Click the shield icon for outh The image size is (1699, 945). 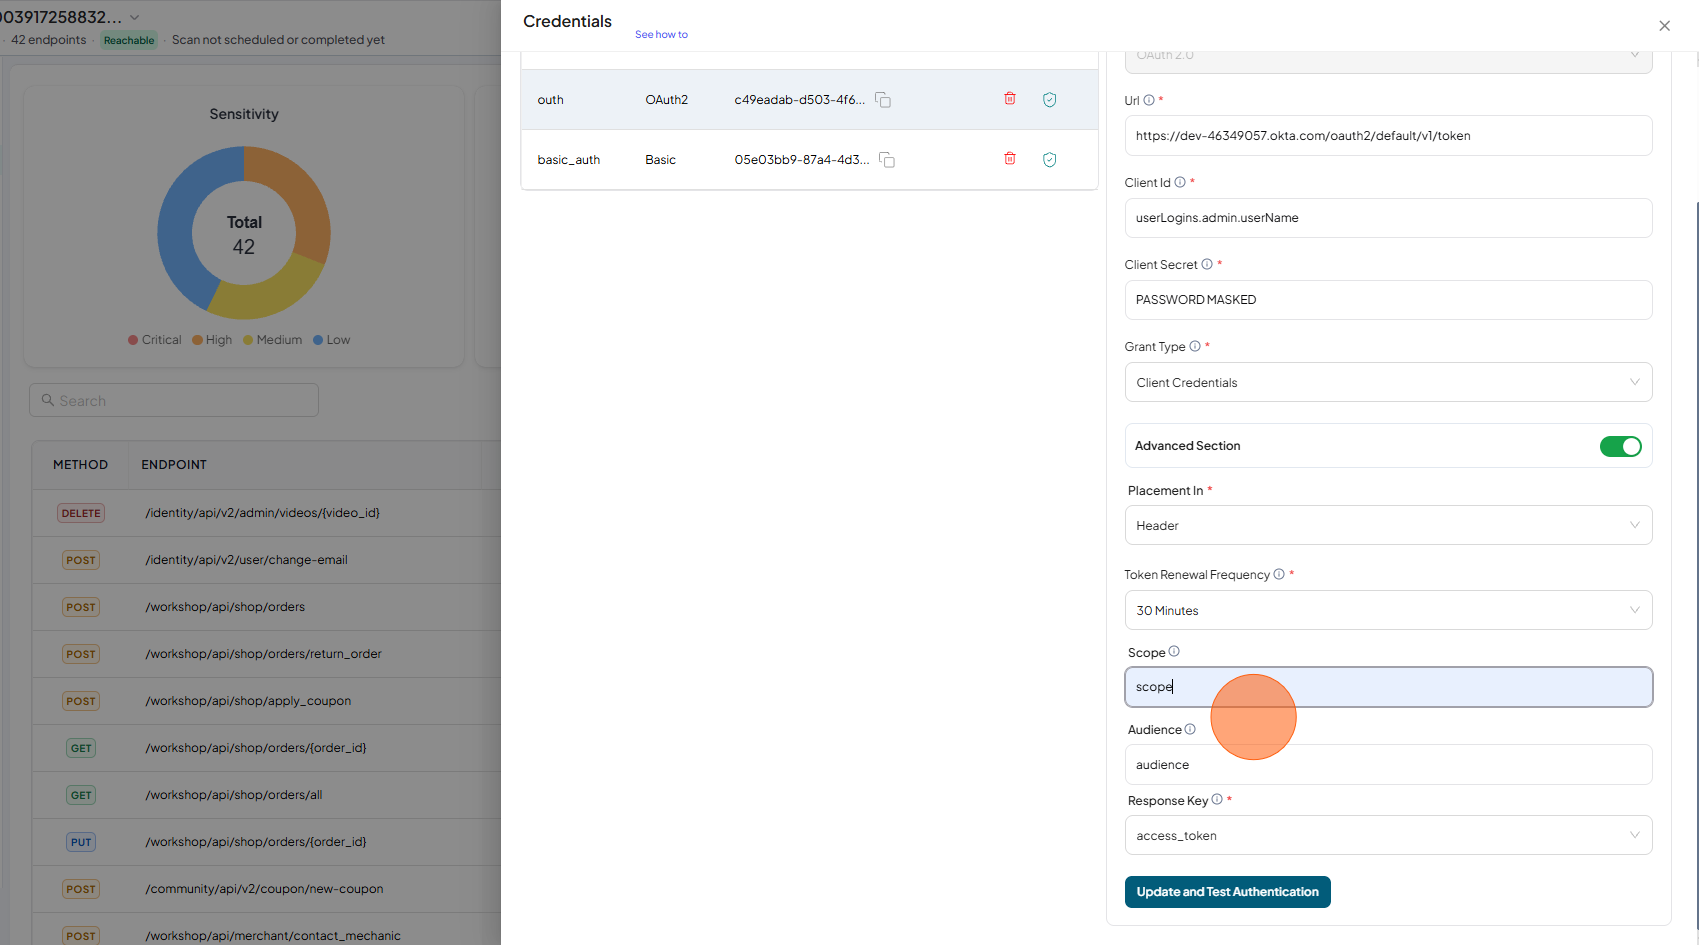click(x=1050, y=100)
